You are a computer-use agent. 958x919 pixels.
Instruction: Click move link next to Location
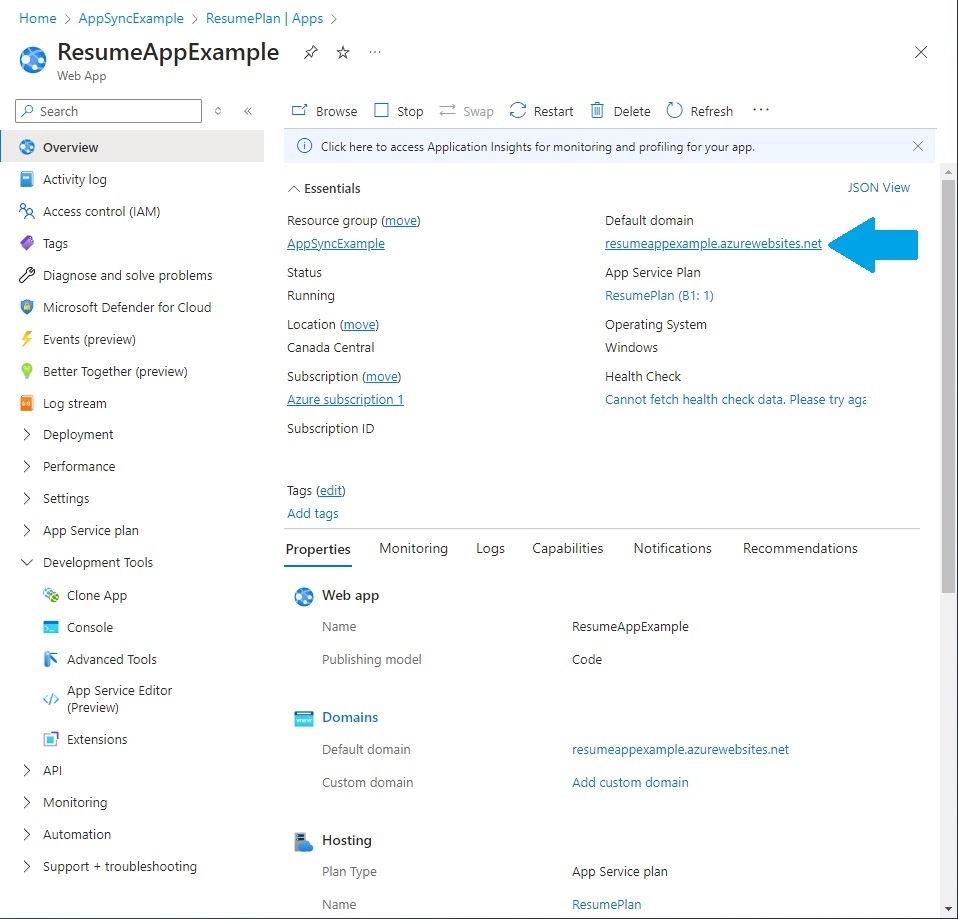pos(359,324)
